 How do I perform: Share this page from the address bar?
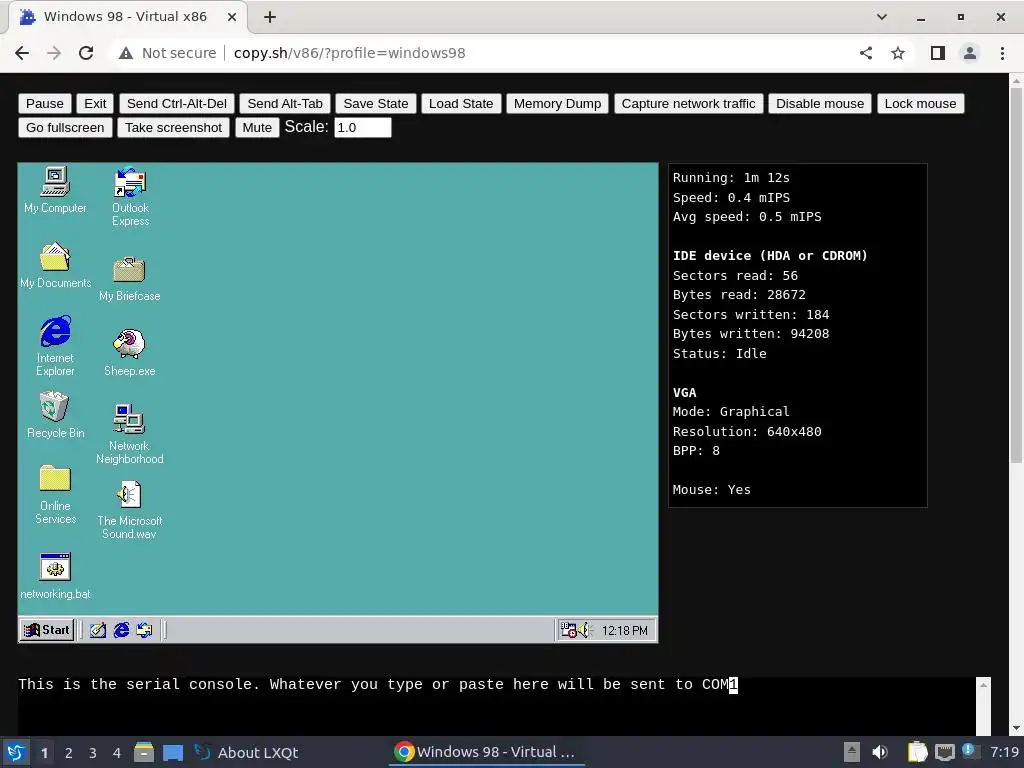click(866, 53)
